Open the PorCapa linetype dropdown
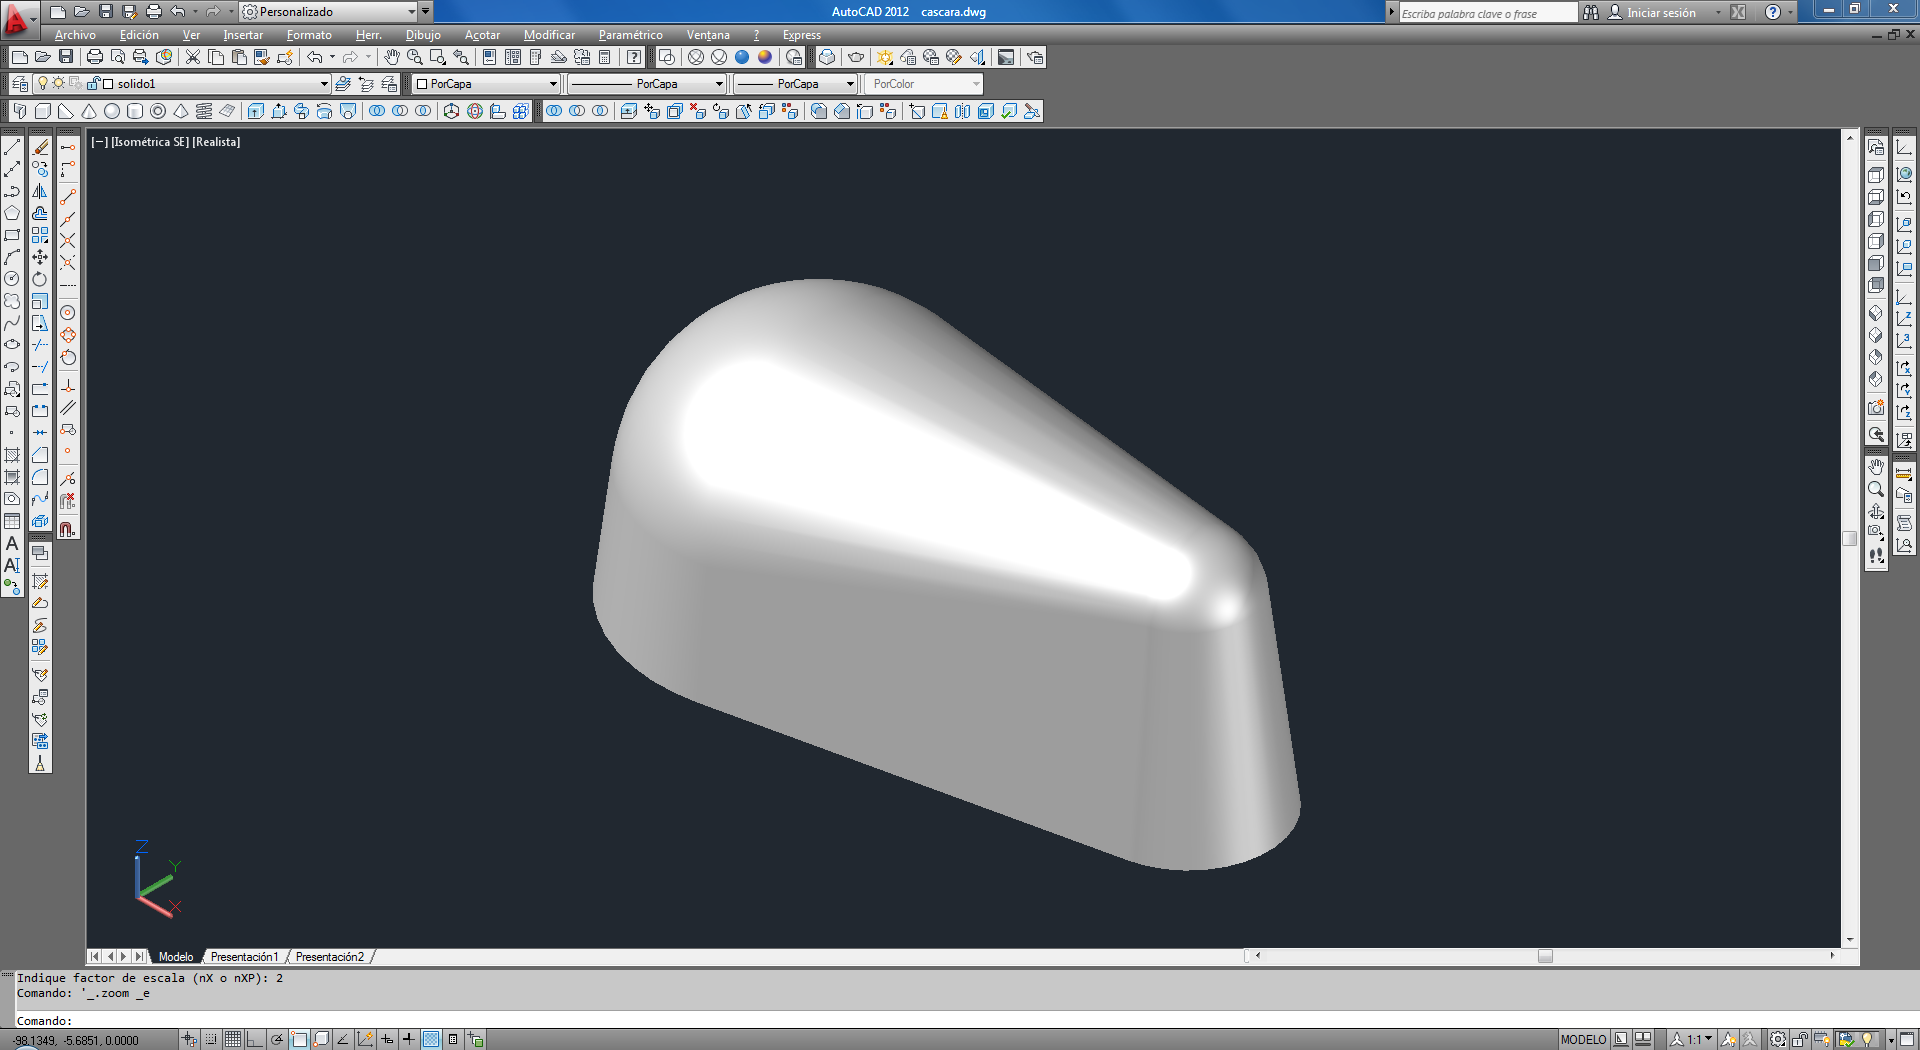Image resolution: width=1920 pixels, height=1050 pixels. pos(719,84)
